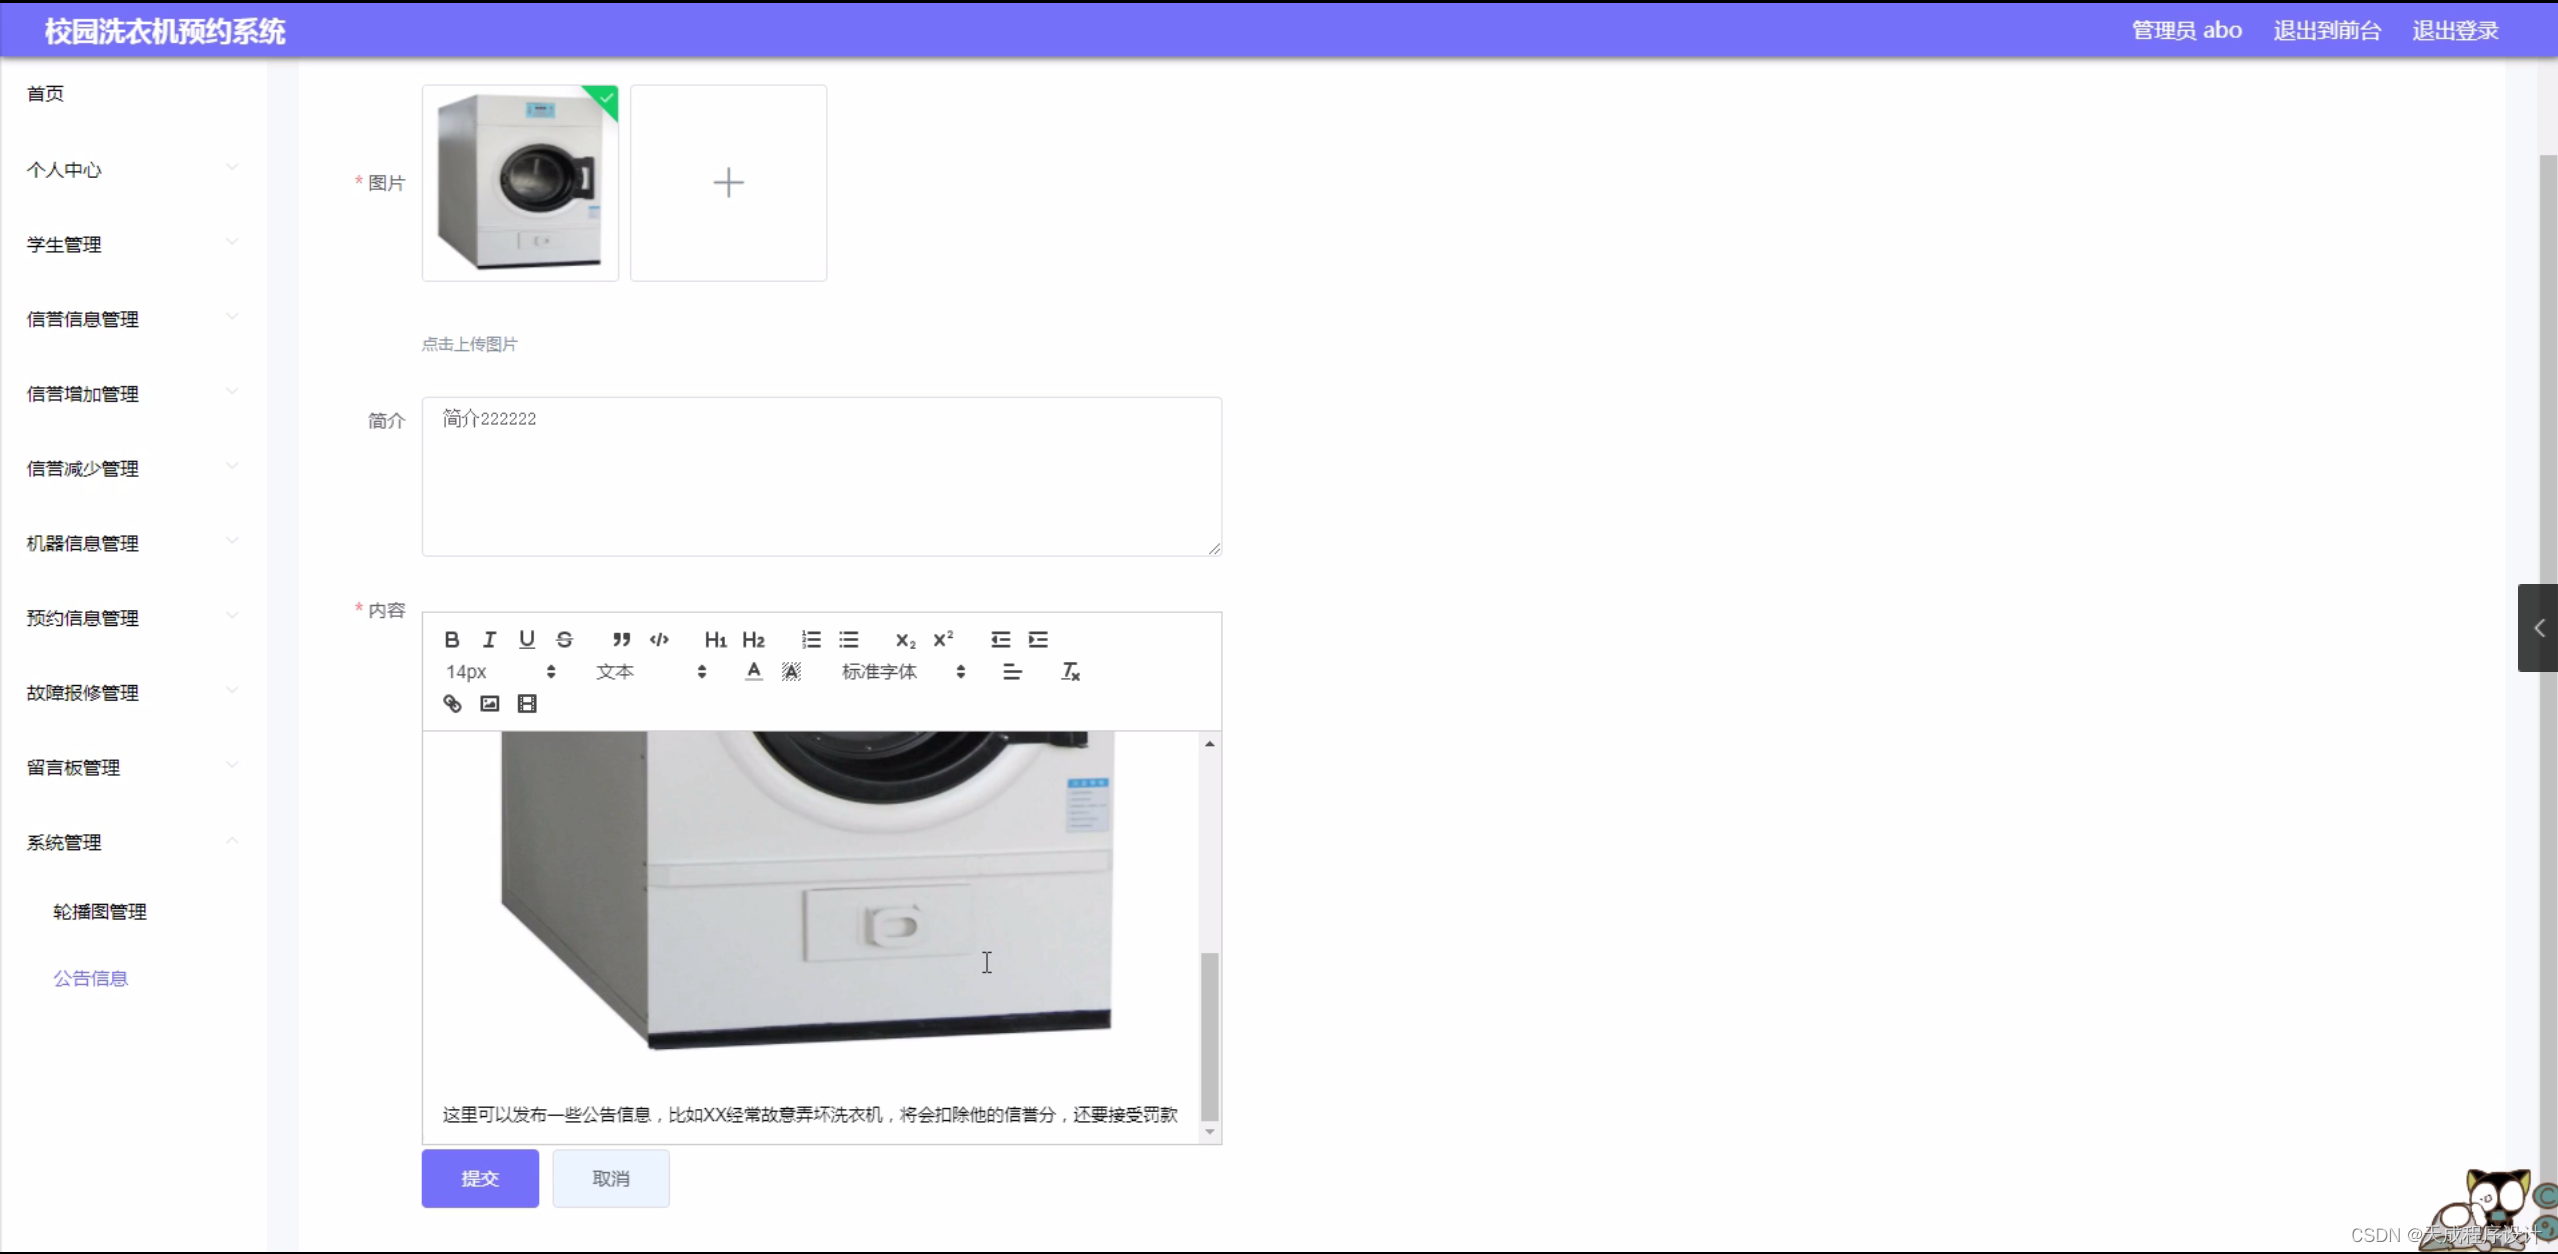Image resolution: width=2558 pixels, height=1254 pixels.
Task: Open the 公告信息 menu item
Action: click(x=90, y=977)
